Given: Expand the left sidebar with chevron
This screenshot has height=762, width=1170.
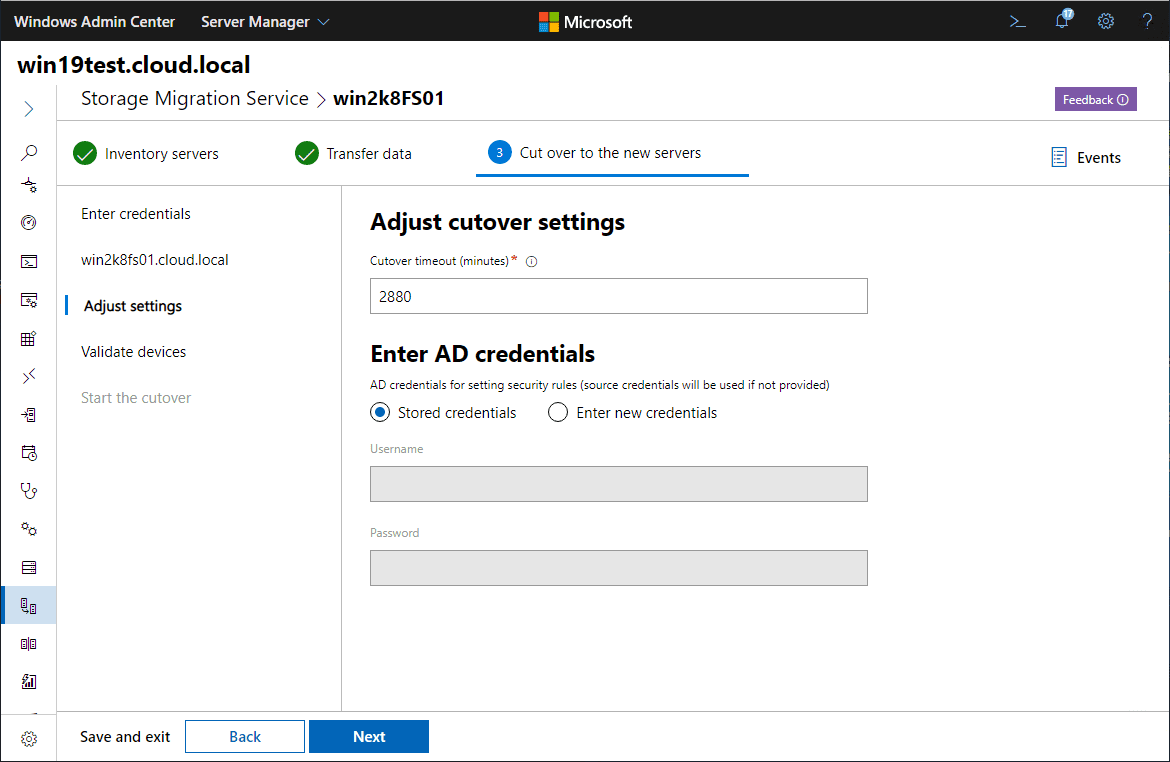Looking at the screenshot, I should click(29, 109).
